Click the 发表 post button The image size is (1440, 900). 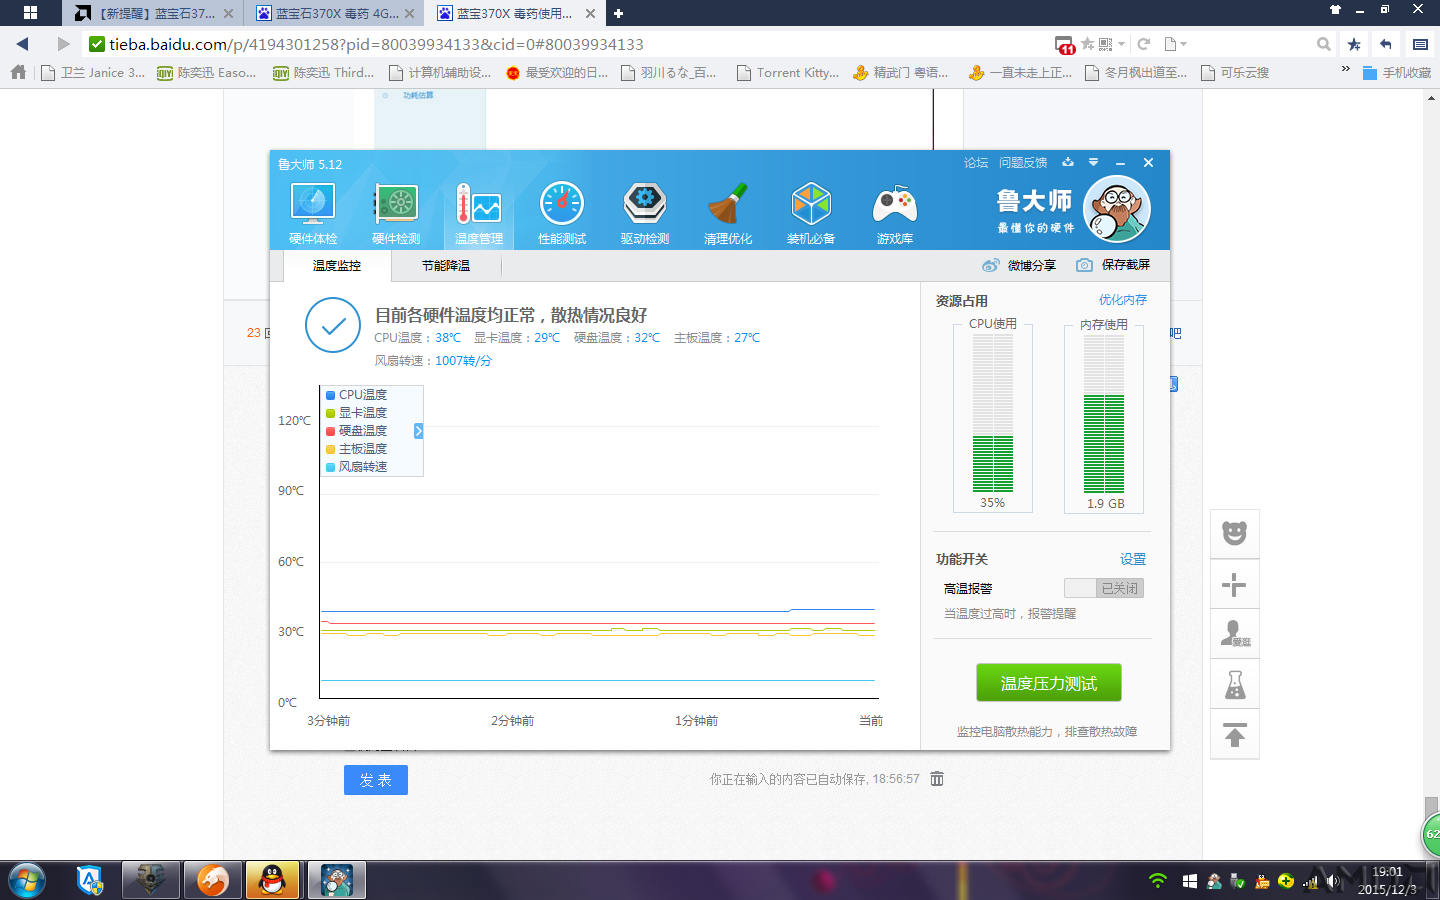376,780
